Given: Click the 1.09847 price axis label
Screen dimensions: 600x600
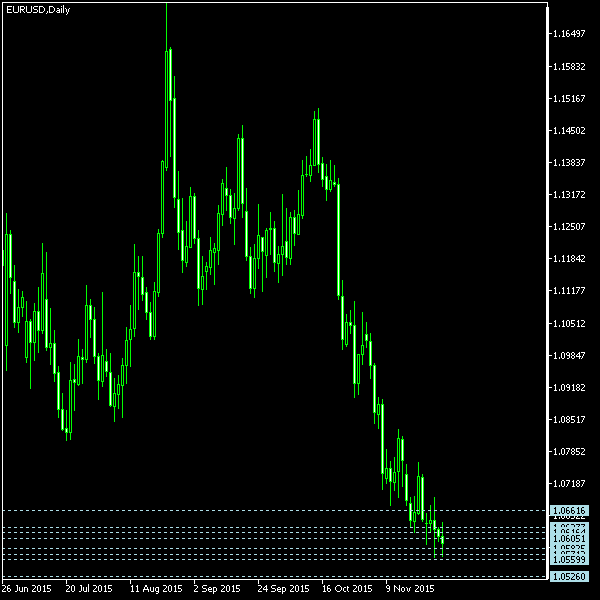Looking at the screenshot, I should (x=569, y=356).
